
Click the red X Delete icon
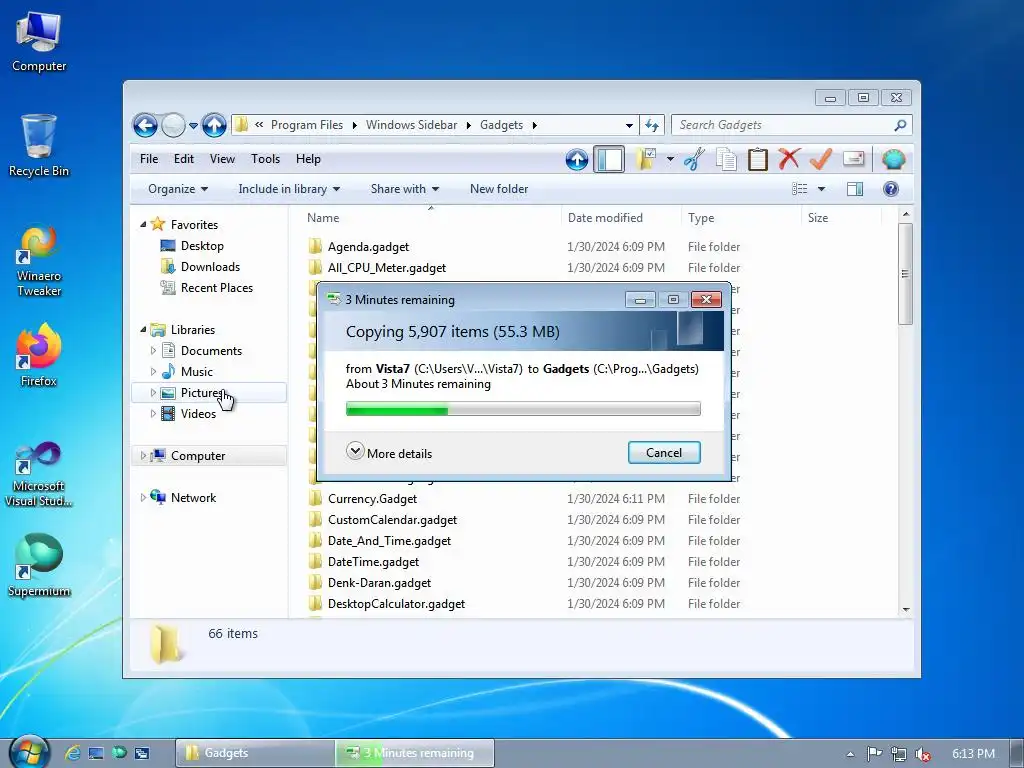pos(790,159)
